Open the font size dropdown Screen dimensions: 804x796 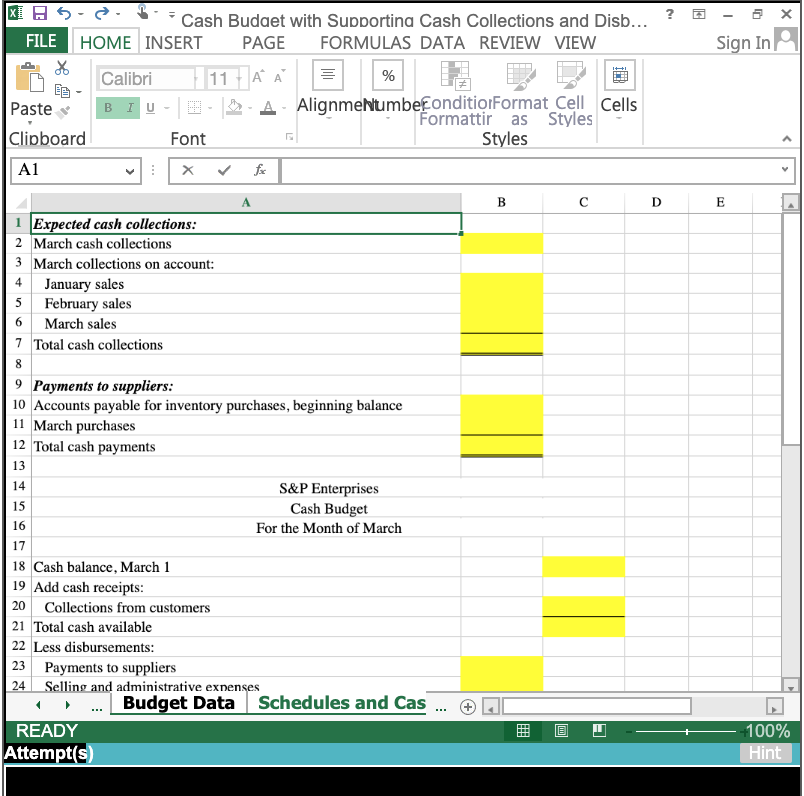coord(239,77)
